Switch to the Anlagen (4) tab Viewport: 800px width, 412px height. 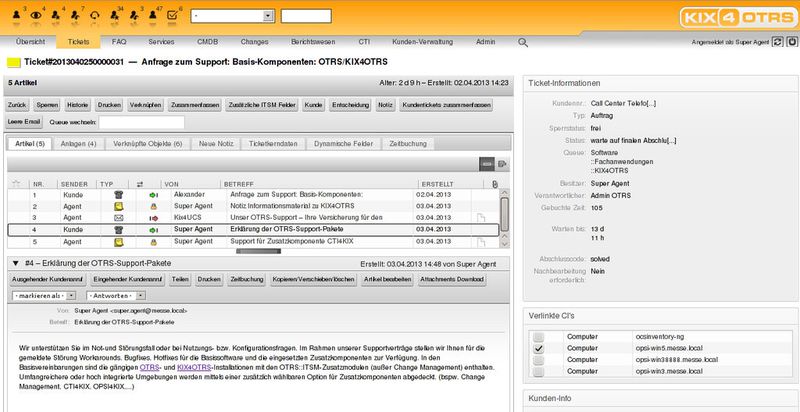coord(79,144)
